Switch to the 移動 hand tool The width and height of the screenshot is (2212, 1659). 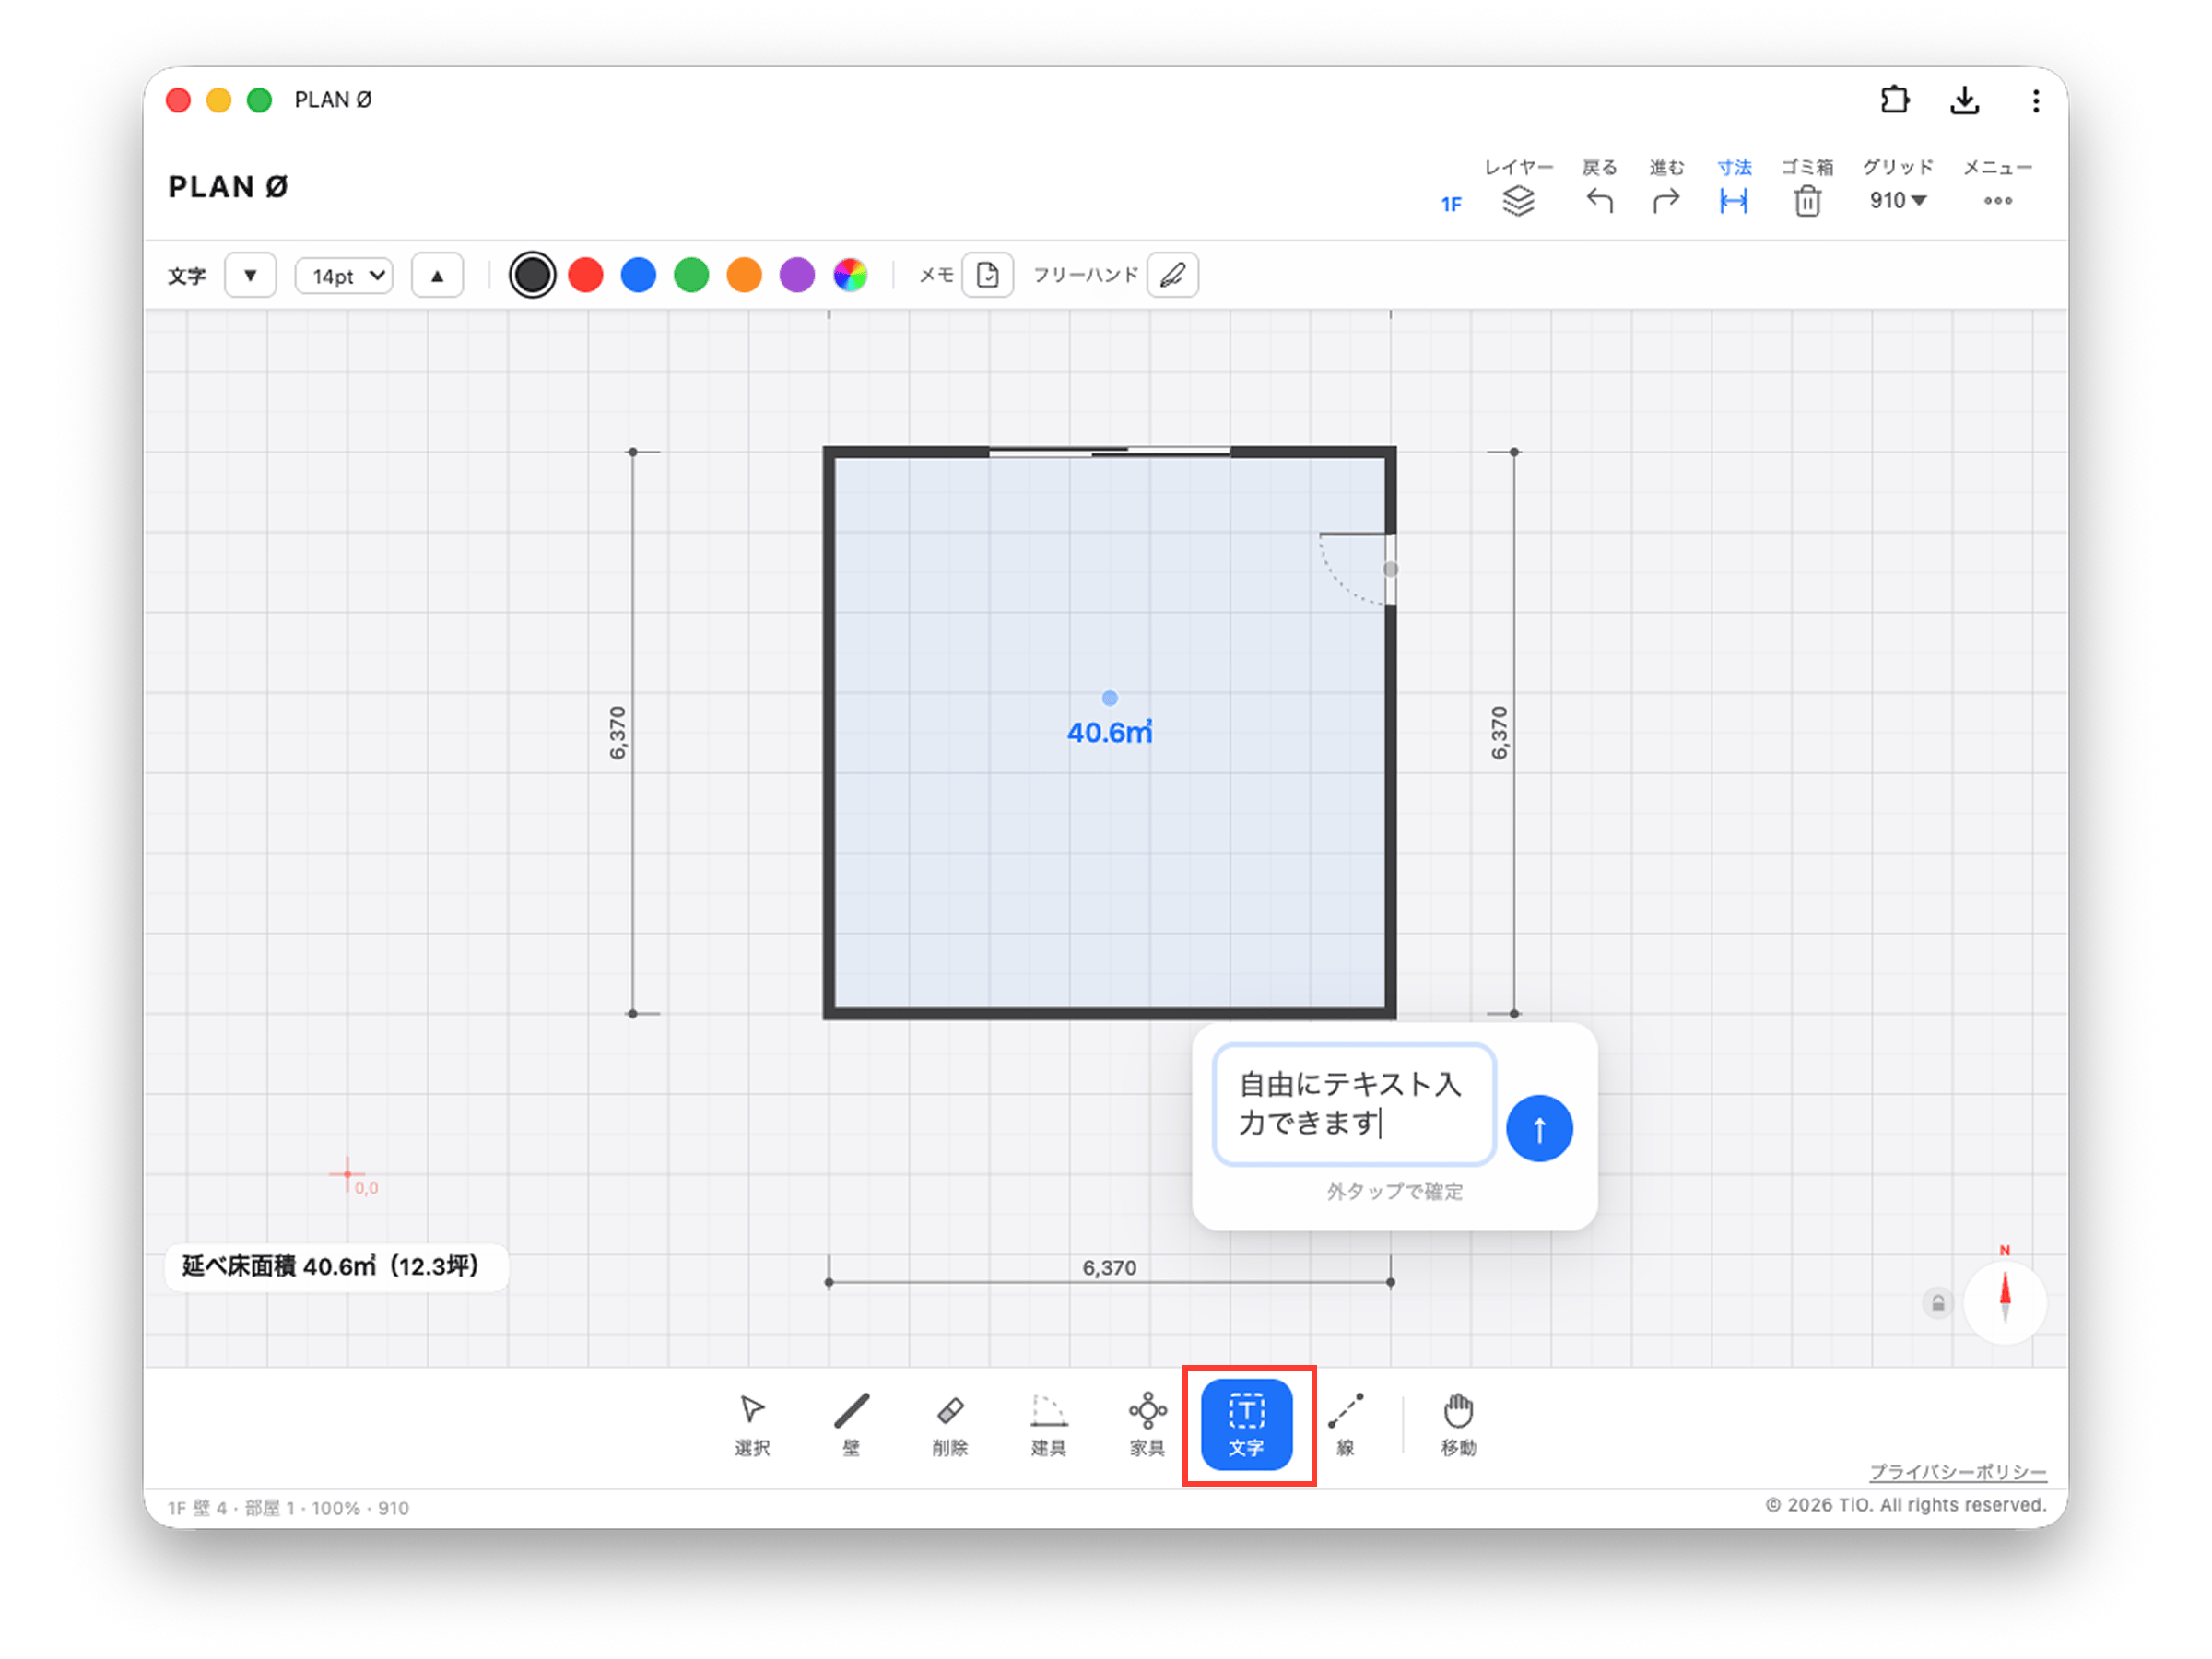1458,1424
